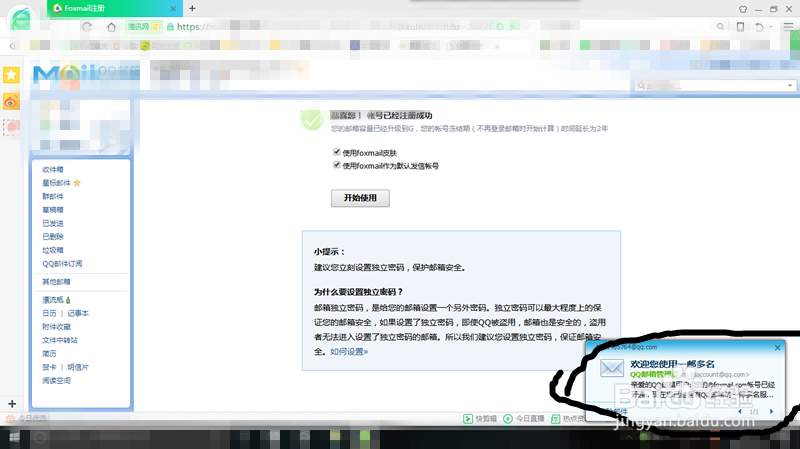Click the yellow star favorites sidebar icon
The height and width of the screenshot is (449, 800).
(11, 75)
